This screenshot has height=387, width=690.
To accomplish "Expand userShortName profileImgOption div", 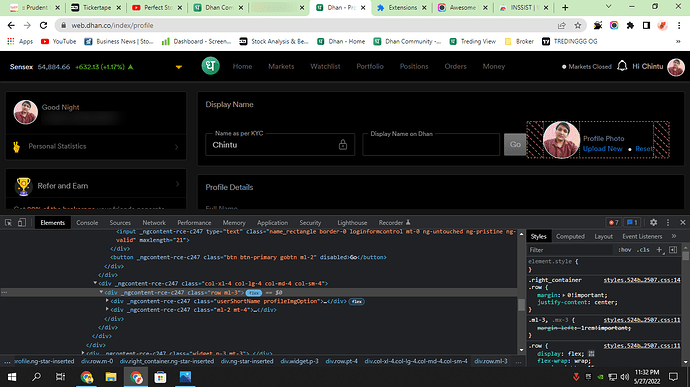I will [x=107, y=301].
